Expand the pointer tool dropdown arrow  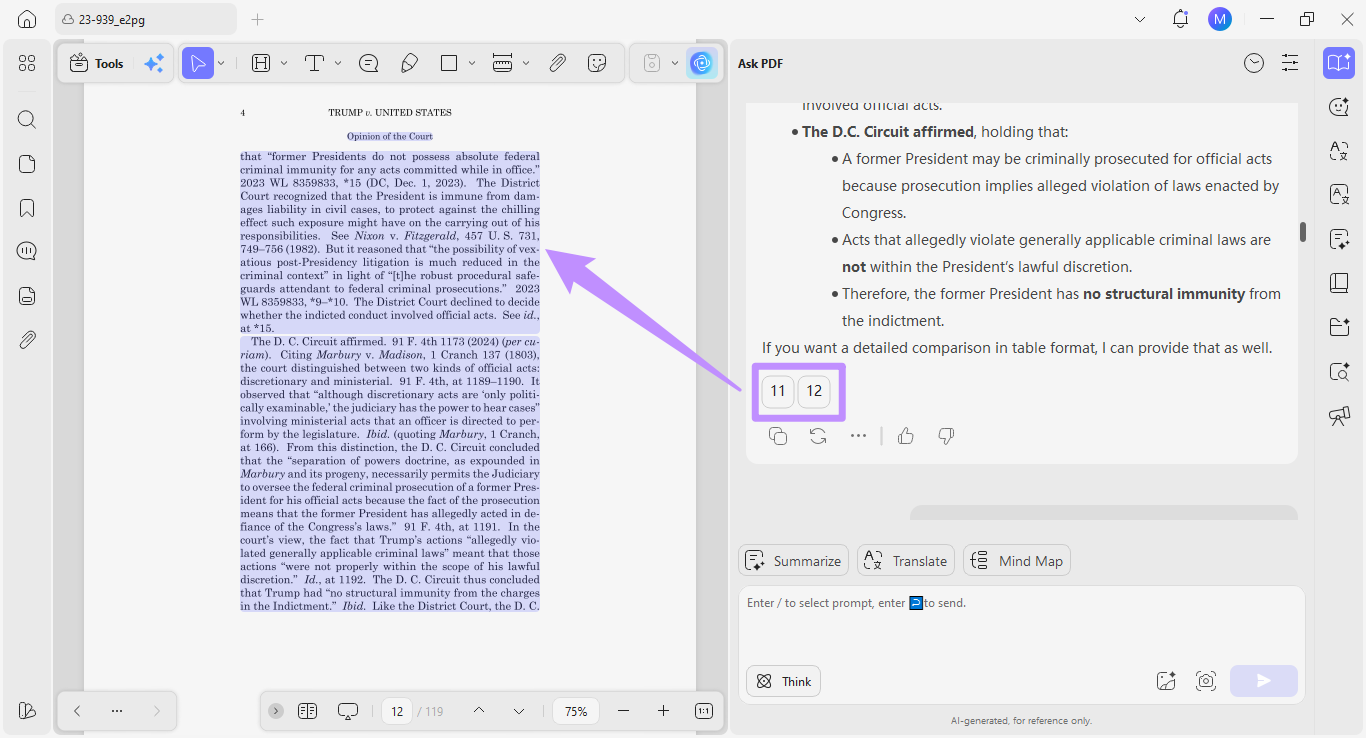click(x=221, y=63)
